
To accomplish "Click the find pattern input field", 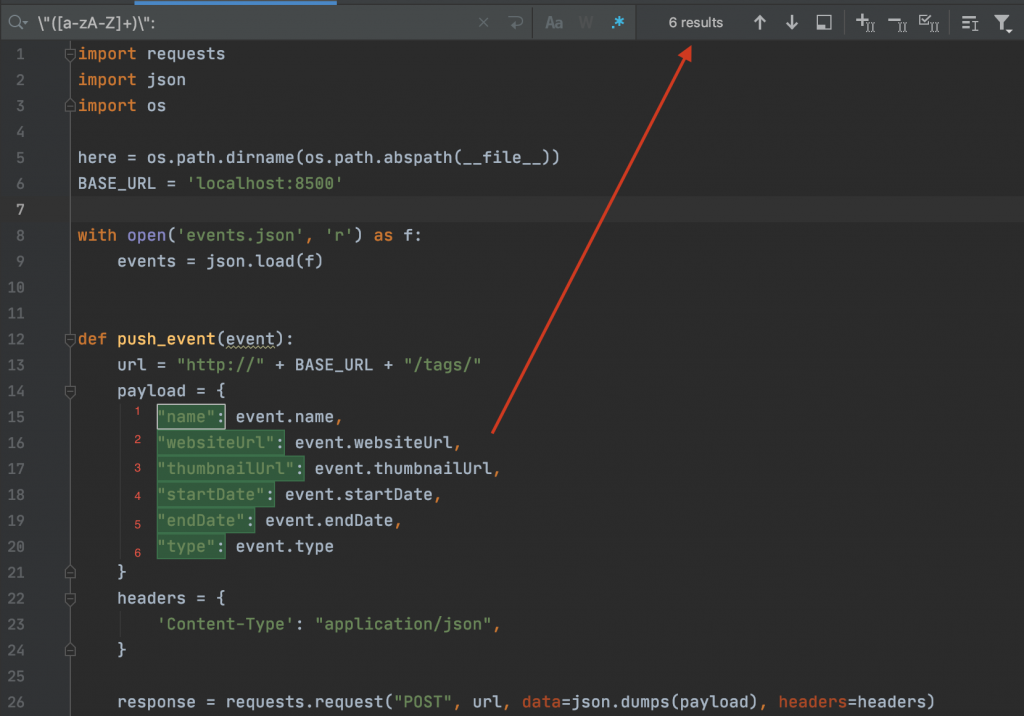I will coord(255,23).
